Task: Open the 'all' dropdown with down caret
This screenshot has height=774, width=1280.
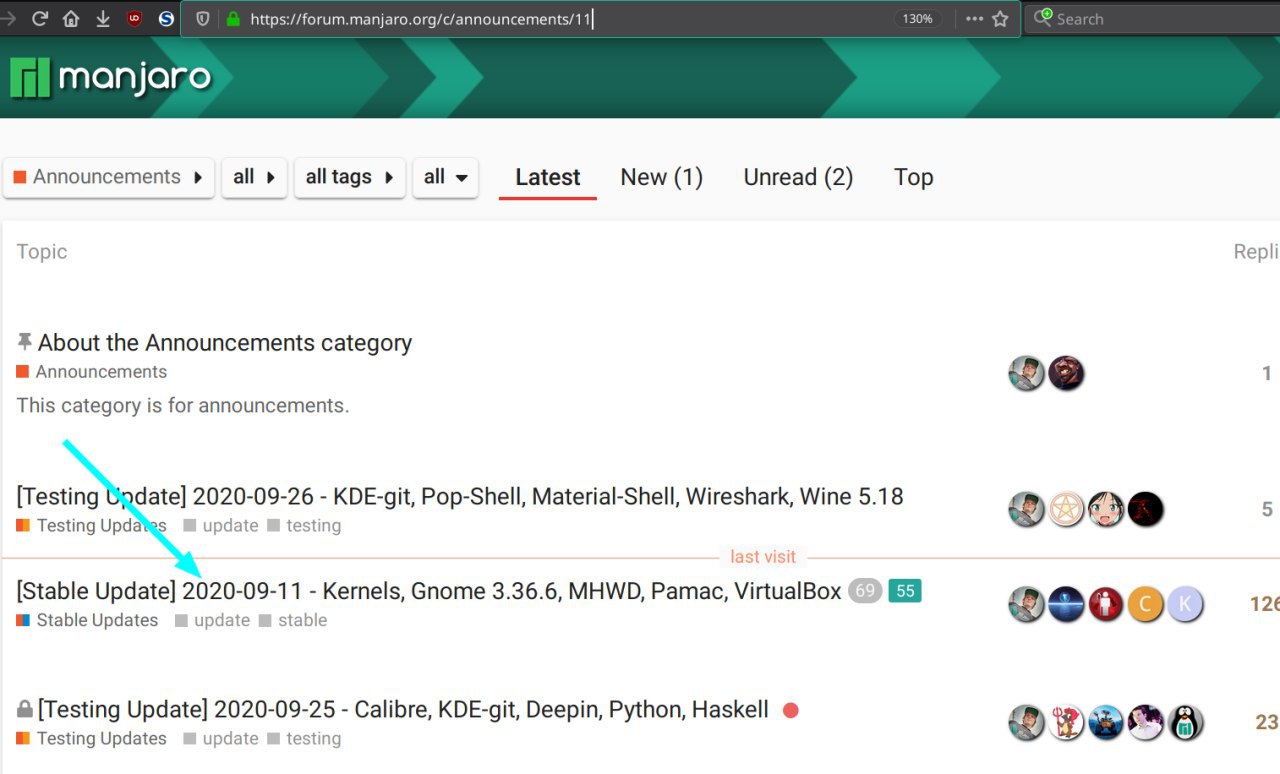Action: pos(445,177)
